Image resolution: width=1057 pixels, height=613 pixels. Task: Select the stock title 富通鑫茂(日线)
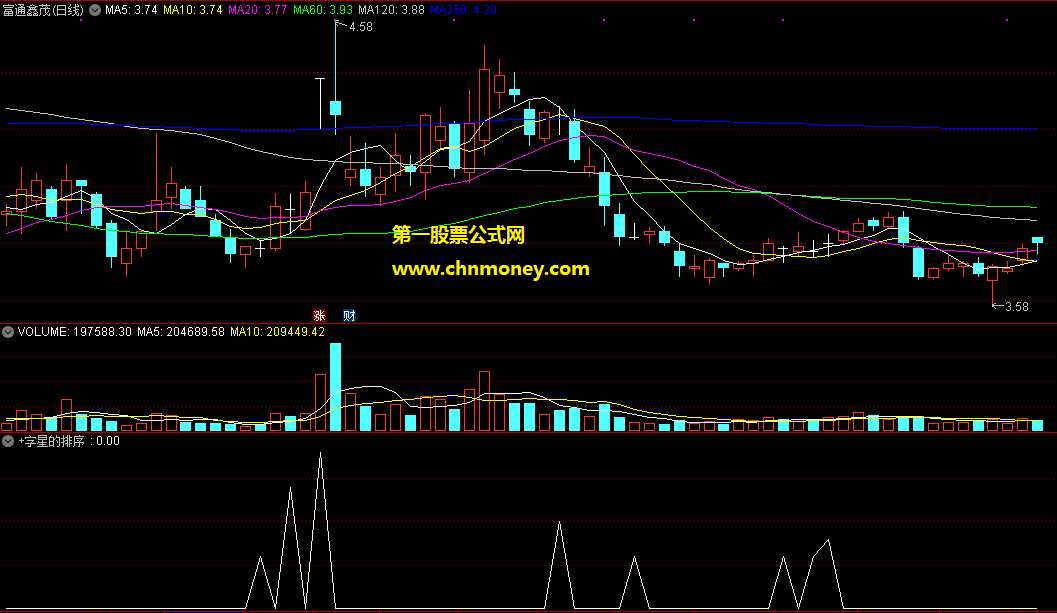44,10
